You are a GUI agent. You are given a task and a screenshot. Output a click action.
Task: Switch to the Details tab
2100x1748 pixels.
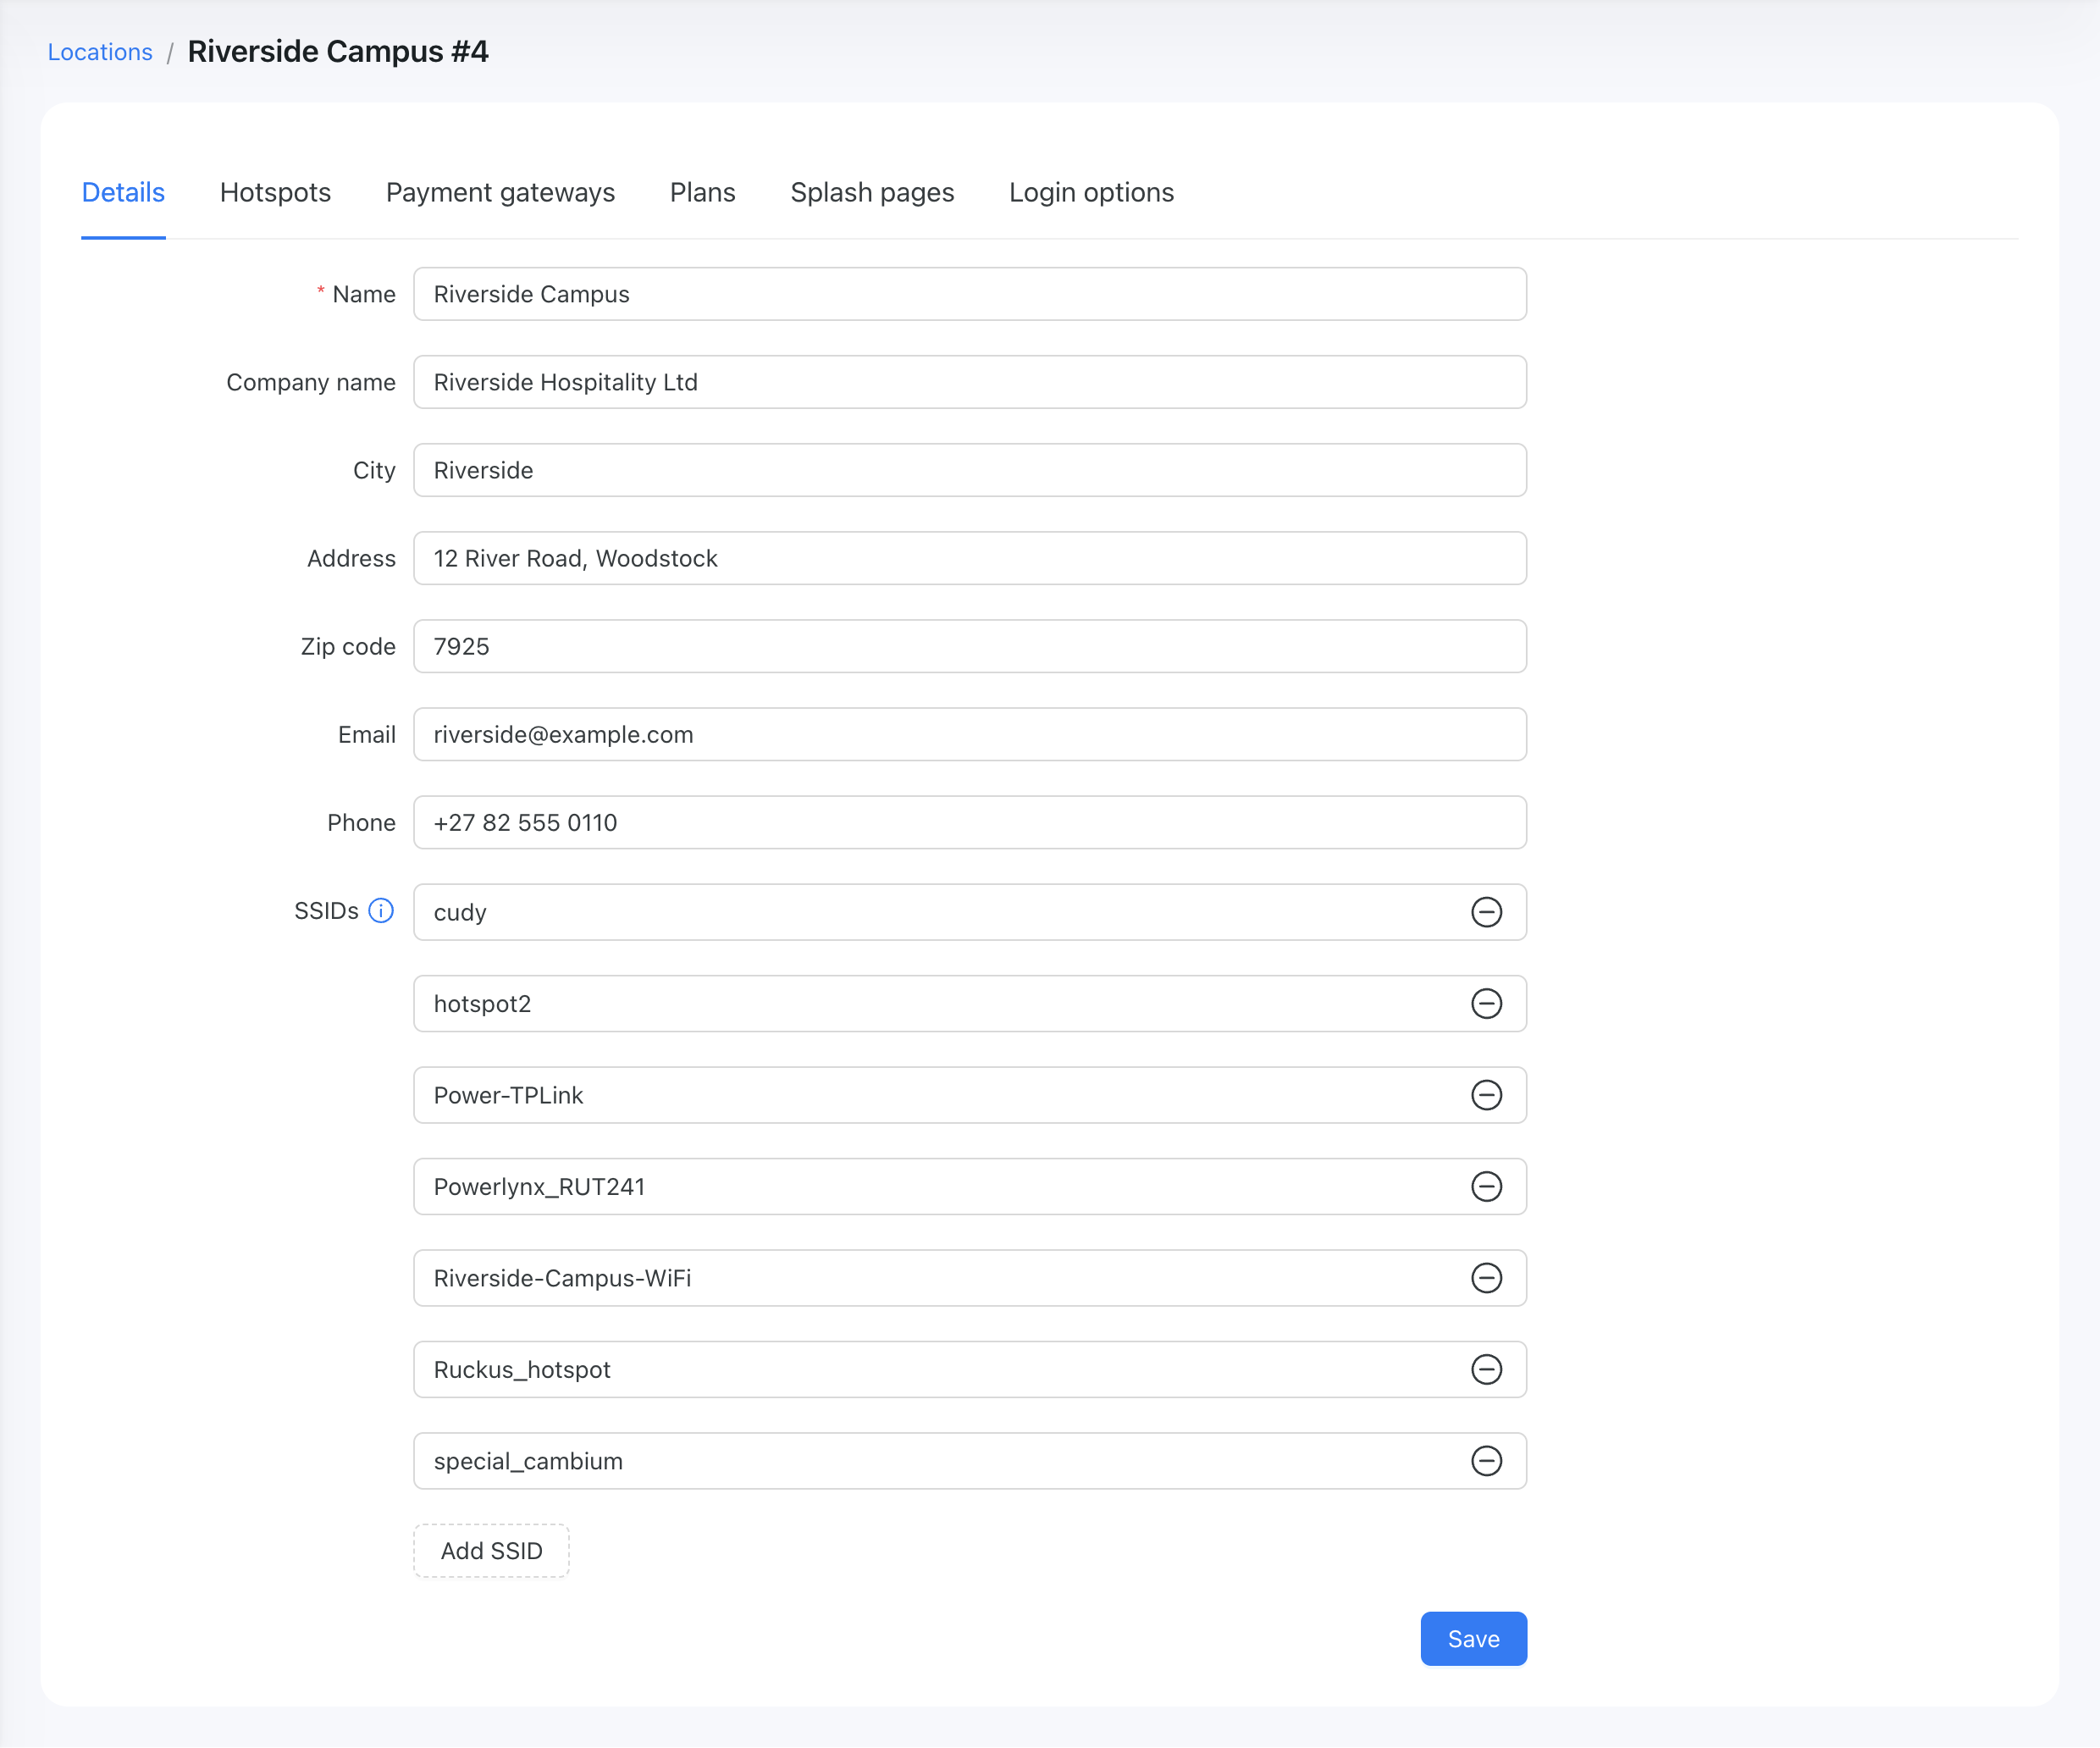pos(123,192)
